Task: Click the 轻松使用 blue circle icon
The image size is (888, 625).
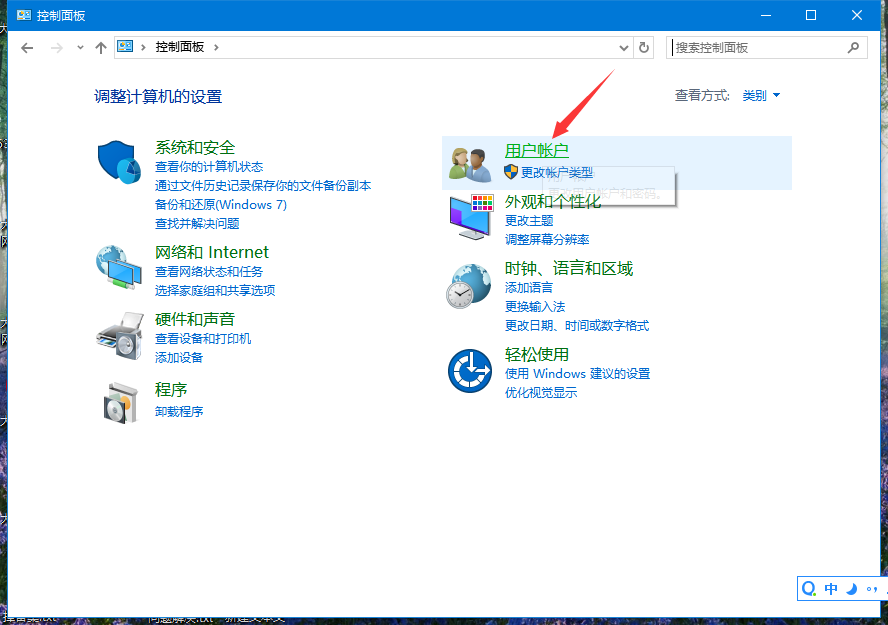Action: [x=469, y=371]
